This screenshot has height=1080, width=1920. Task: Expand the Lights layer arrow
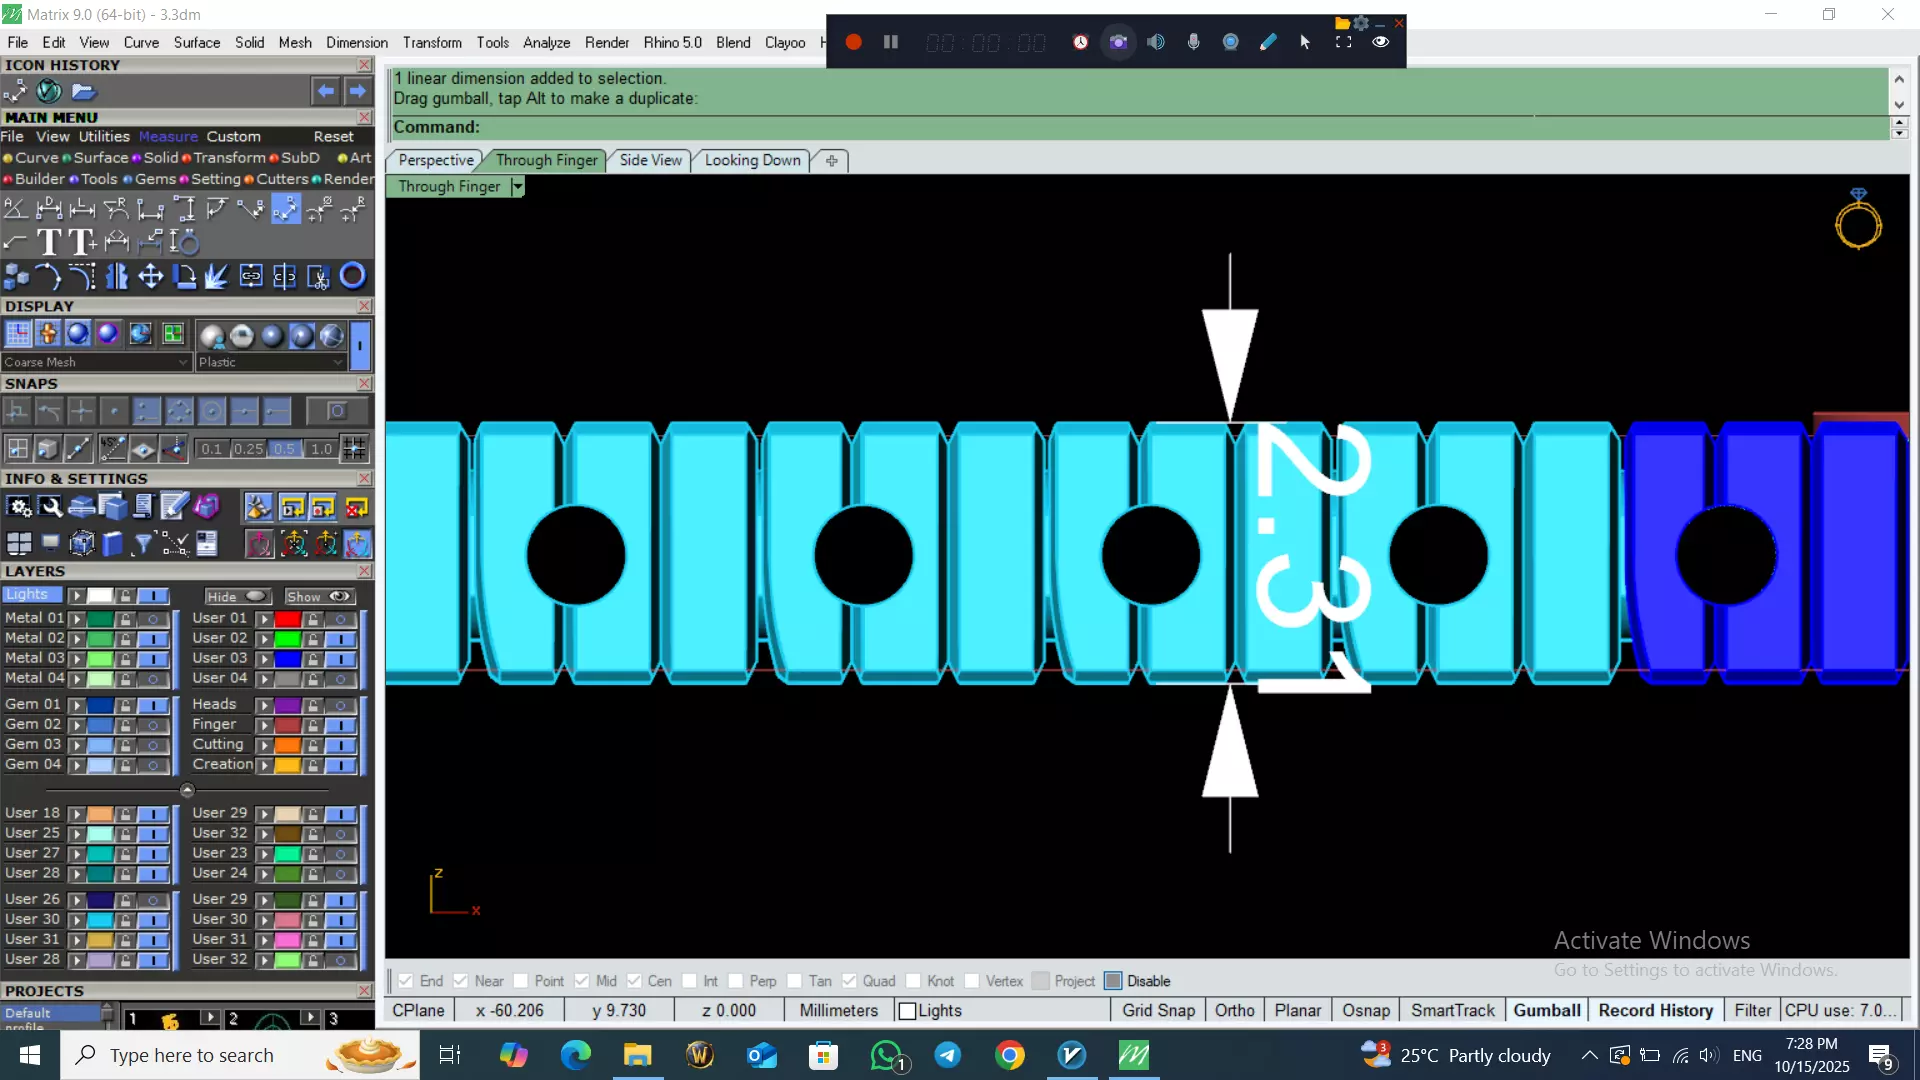click(x=77, y=595)
